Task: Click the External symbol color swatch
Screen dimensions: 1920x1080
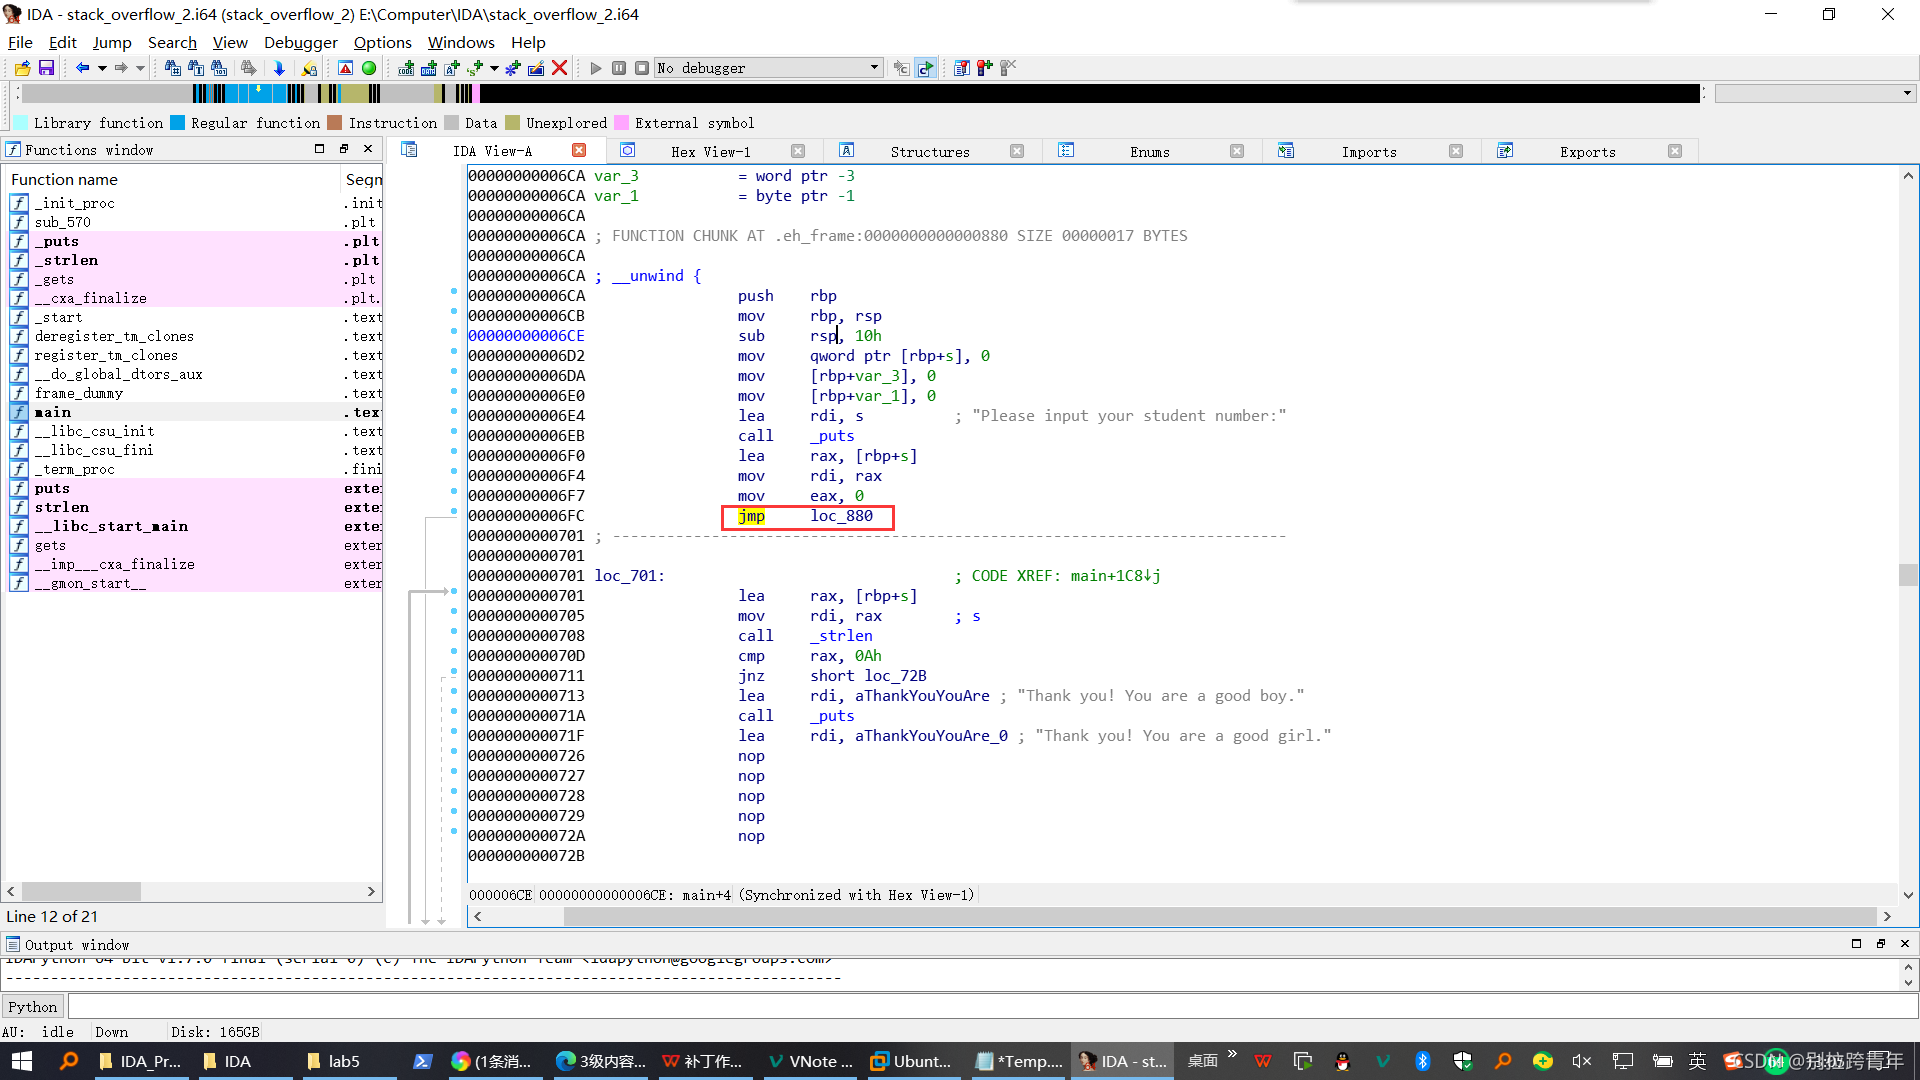Action: click(x=621, y=123)
